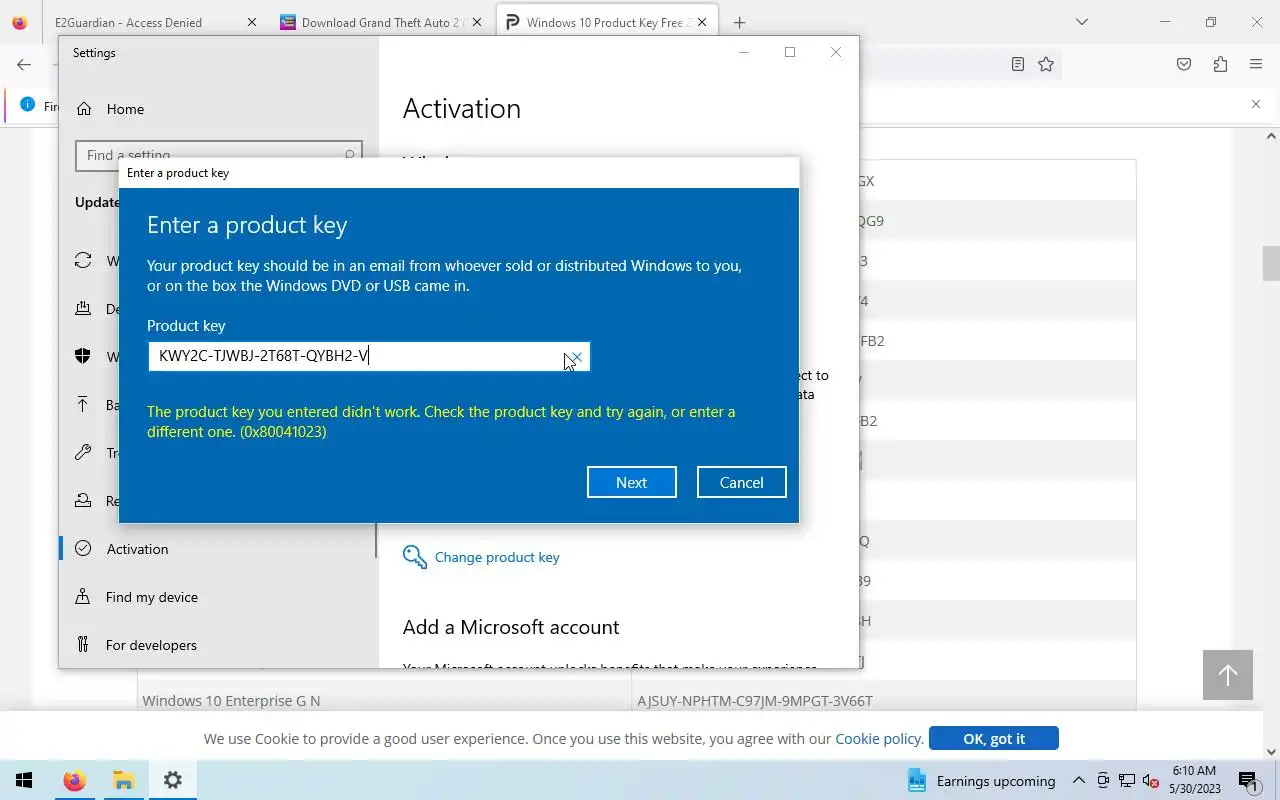Click the Delivery Optimization icon in sidebar
1280x800 pixels.
click(x=83, y=309)
